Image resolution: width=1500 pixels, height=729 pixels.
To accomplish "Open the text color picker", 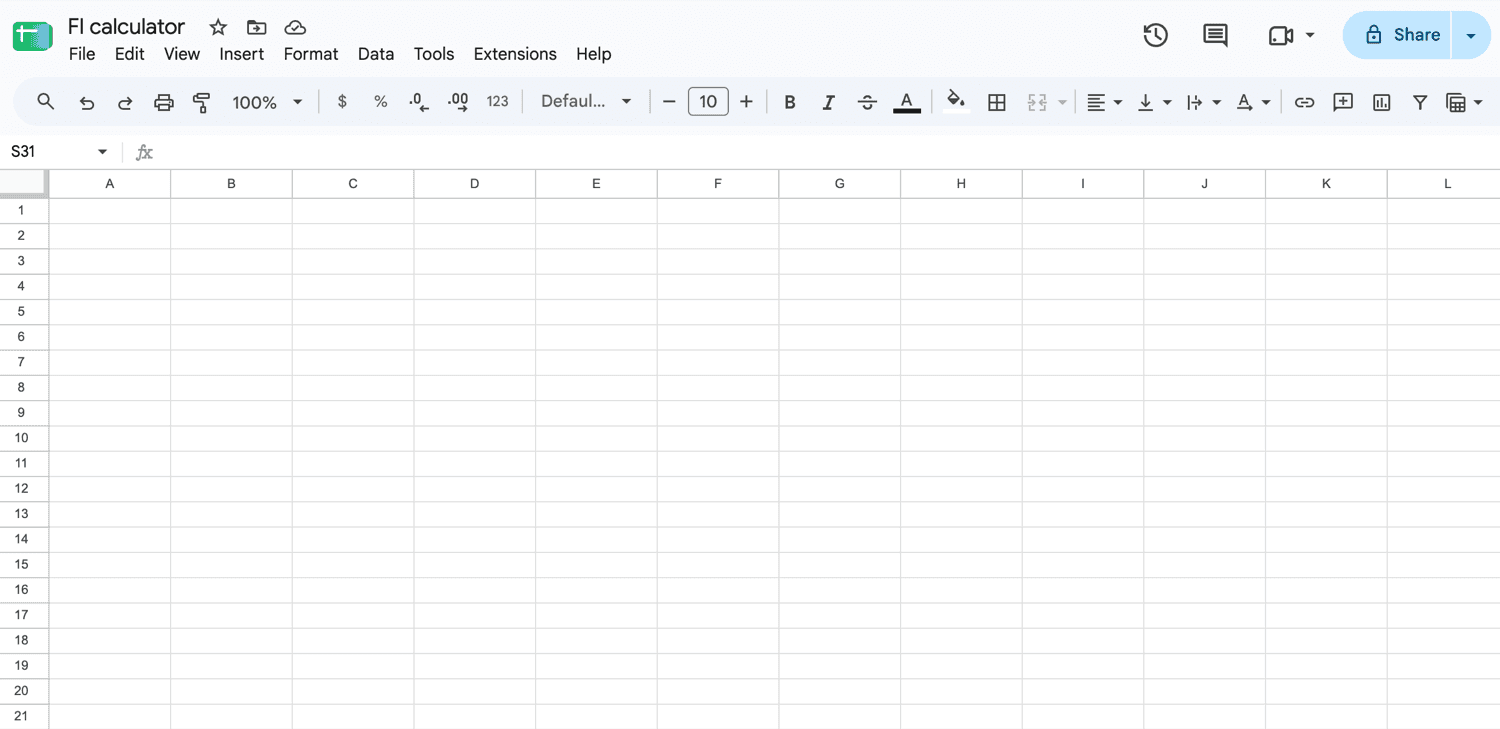I will (907, 102).
